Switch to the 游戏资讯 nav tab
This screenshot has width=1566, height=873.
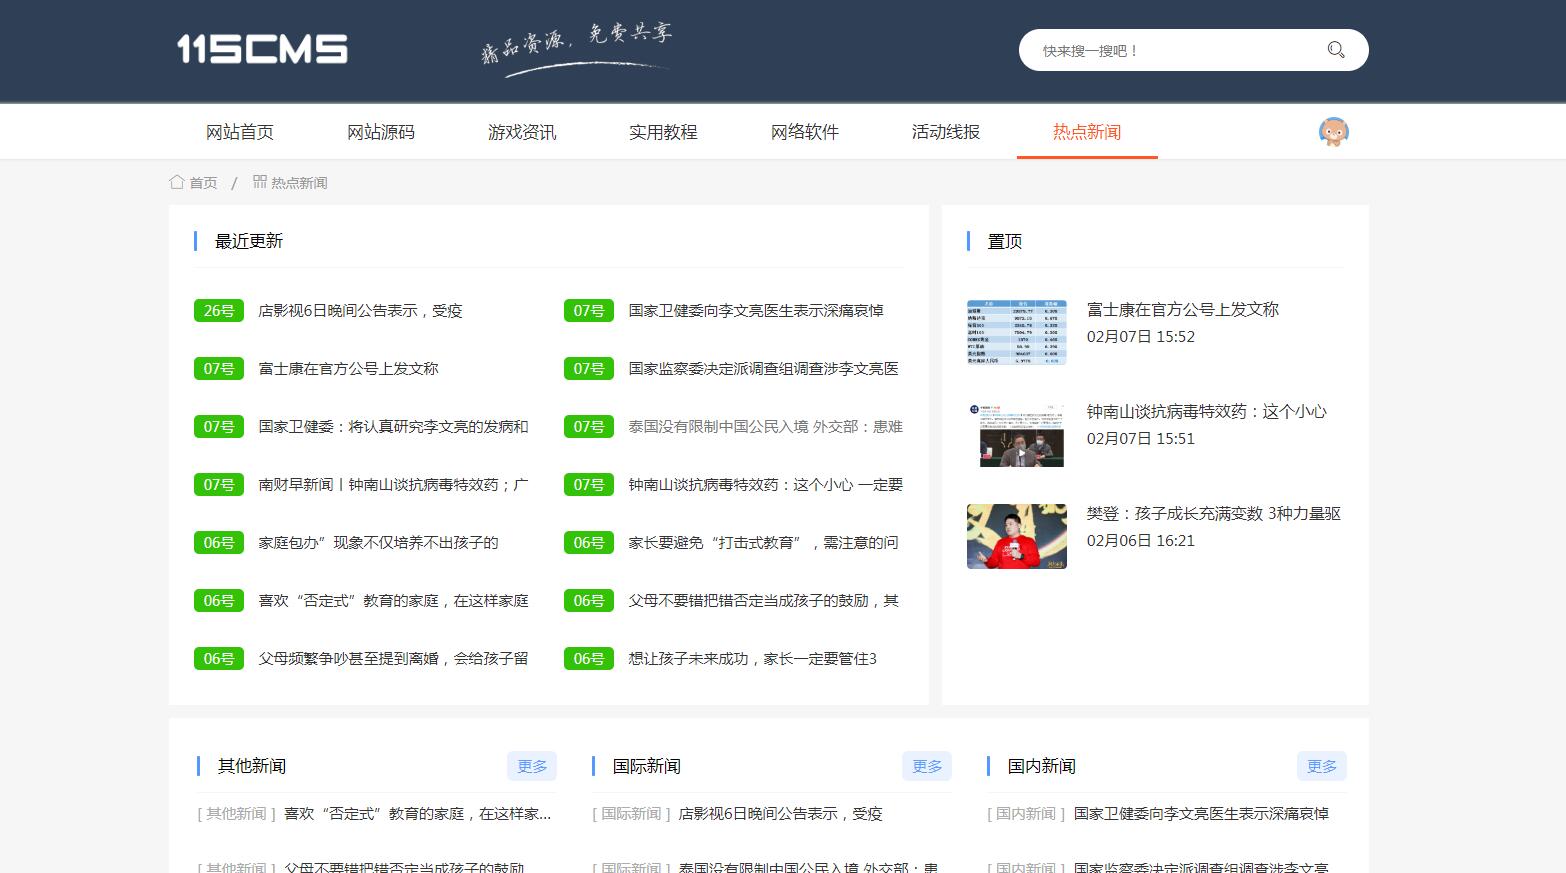[x=522, y=132]
